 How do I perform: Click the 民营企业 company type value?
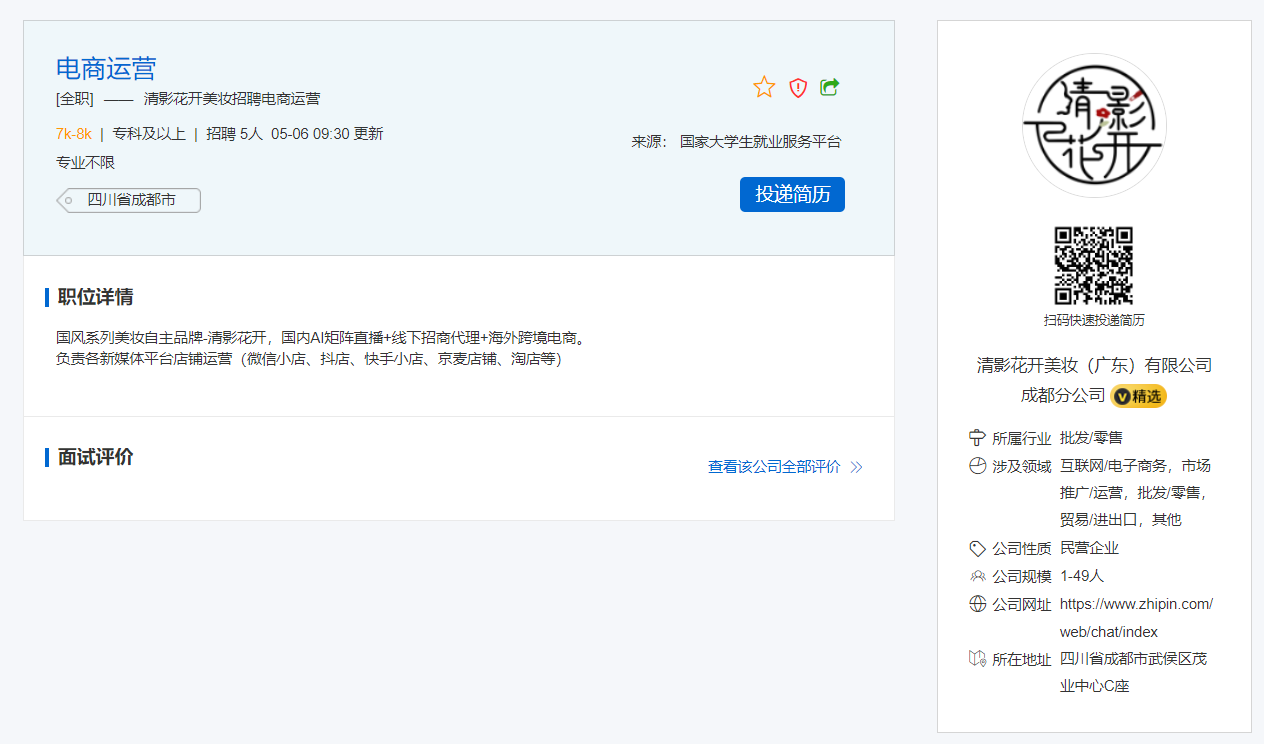pyautogui.click(x=1089, y=548)
